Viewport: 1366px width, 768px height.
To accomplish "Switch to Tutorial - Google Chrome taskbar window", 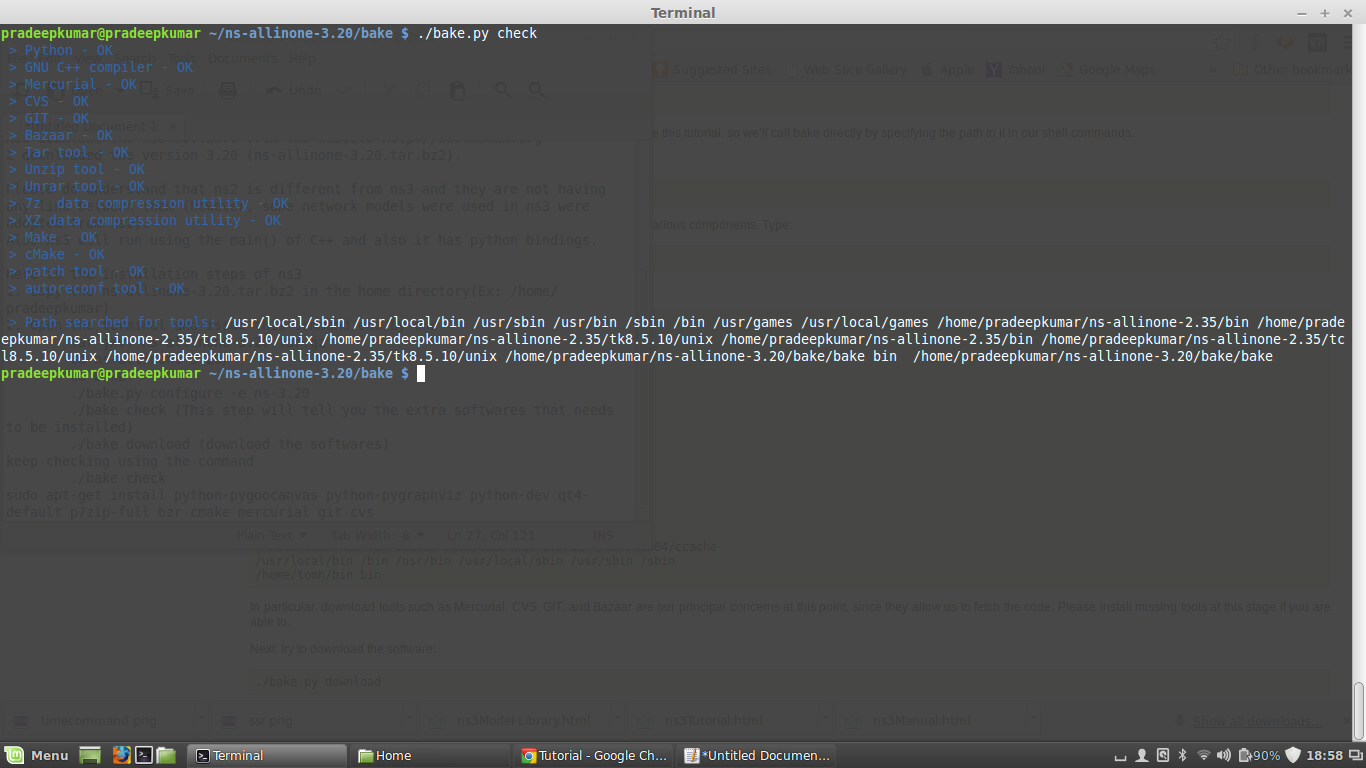I will click(x=595, y=755).
